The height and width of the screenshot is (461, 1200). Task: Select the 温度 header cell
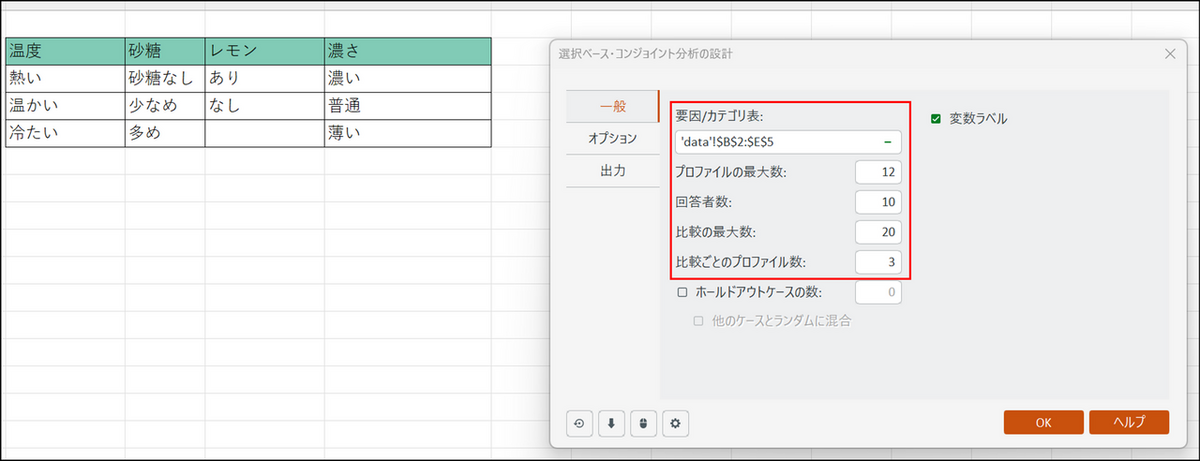pyautogui.click(x=65, y=50)
